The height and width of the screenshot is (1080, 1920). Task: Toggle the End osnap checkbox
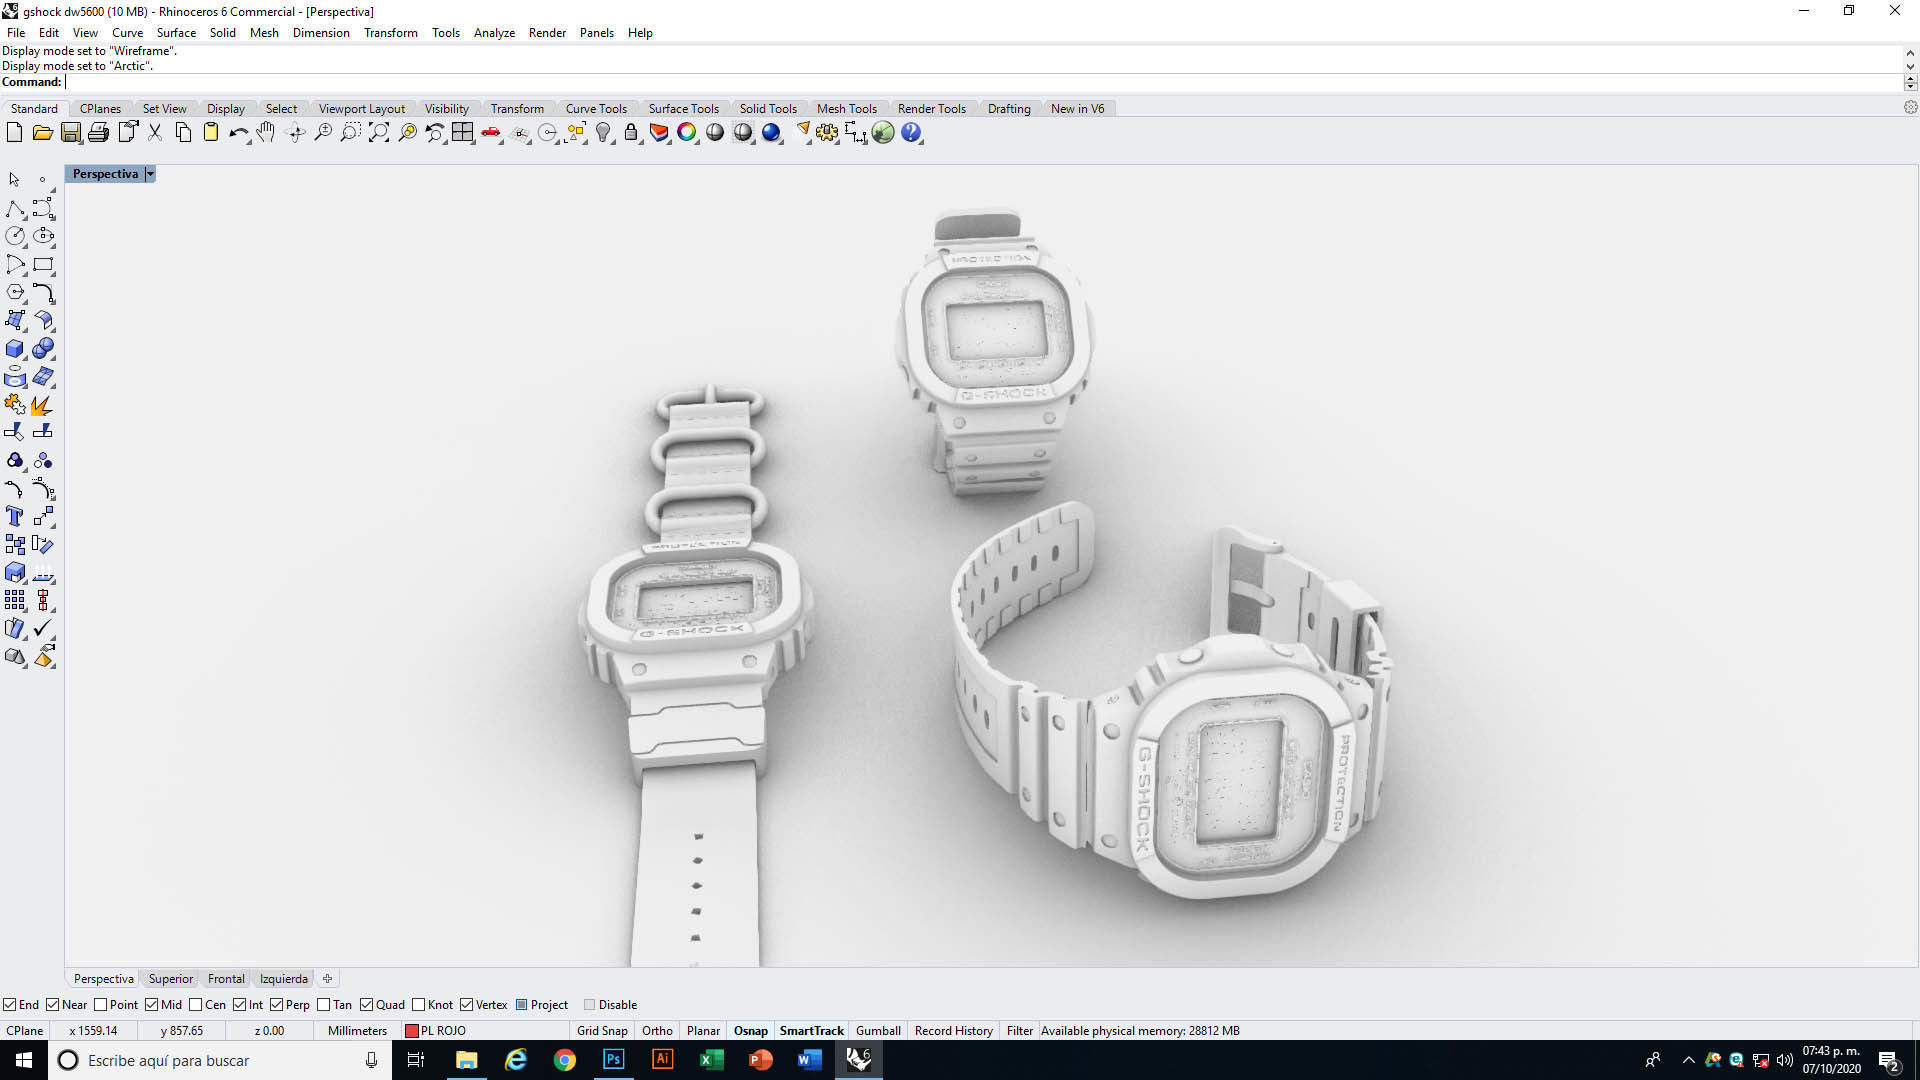9,1005
